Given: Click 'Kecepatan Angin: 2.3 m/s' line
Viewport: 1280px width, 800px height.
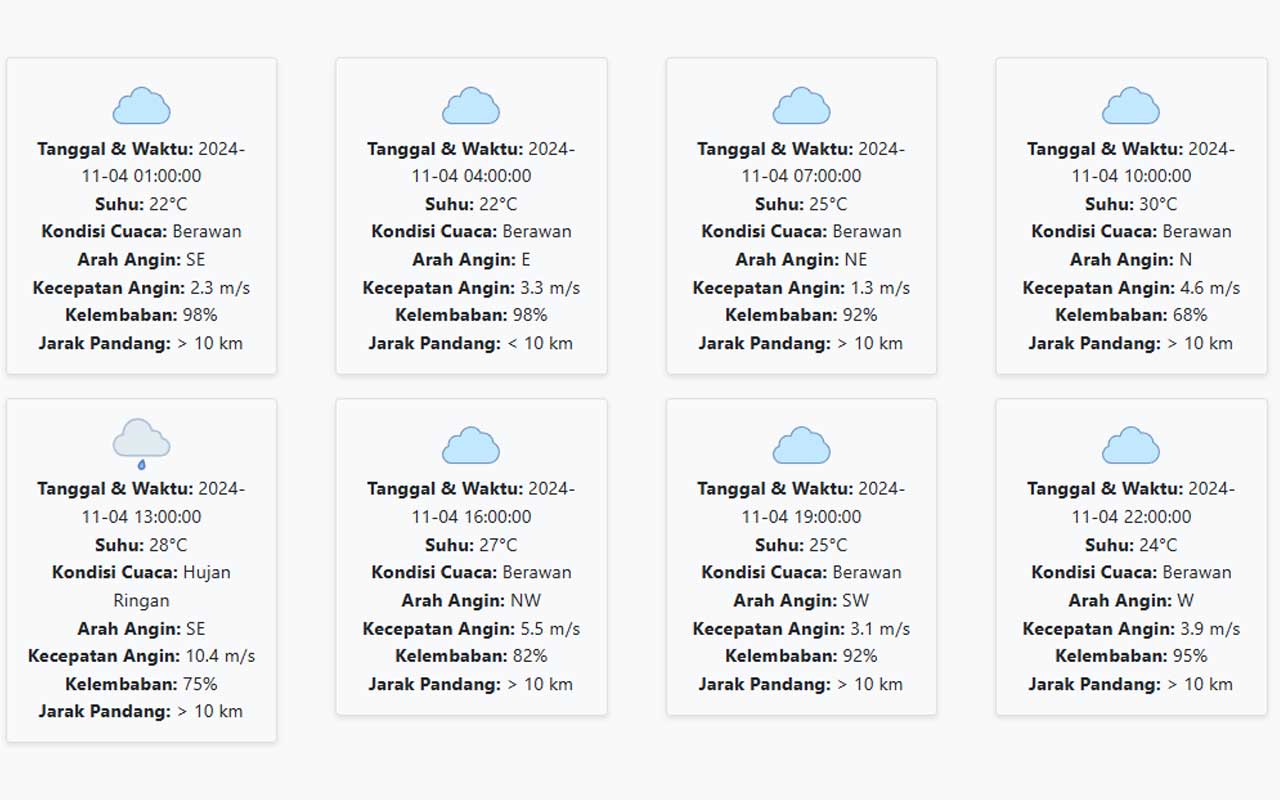Looking at the screenshot, I should coord(141,288).
